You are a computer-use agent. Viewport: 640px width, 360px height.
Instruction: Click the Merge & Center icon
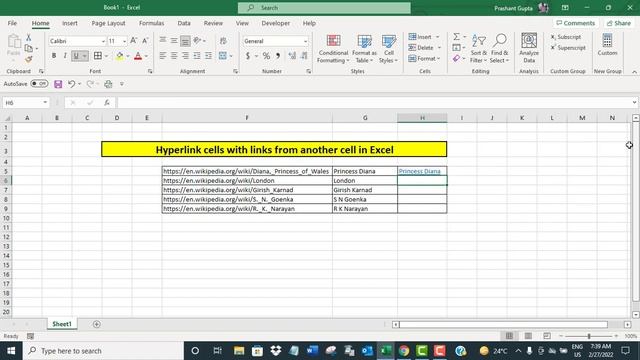click(222, 56)
